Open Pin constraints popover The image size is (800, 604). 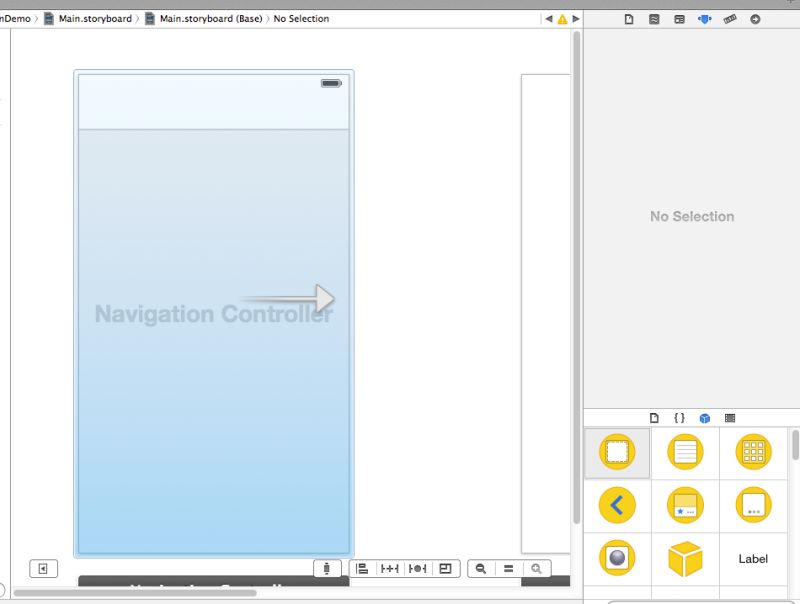click(389, 568)
